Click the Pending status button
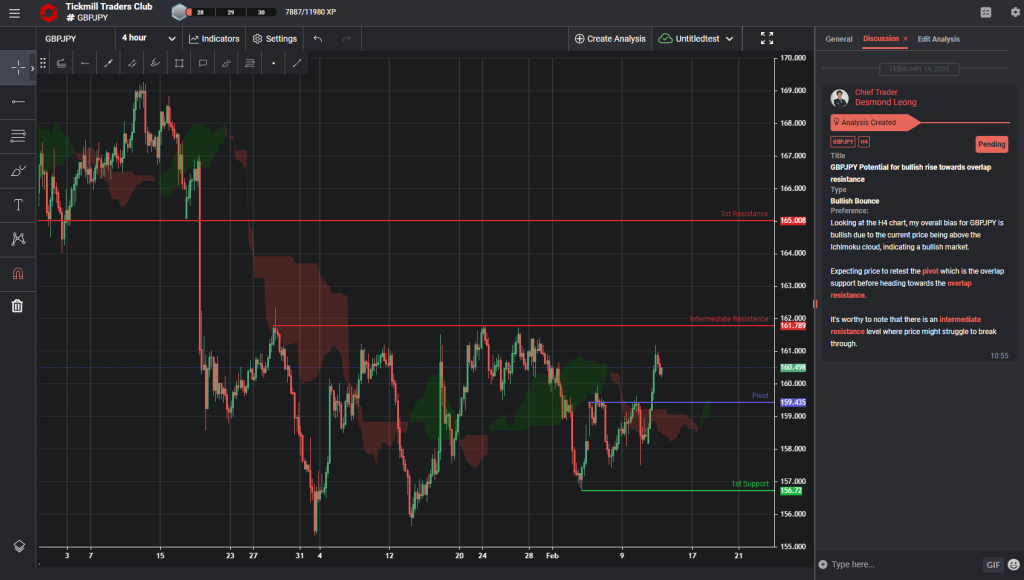Screen dimensions: 1024x580 click(991, 144)
